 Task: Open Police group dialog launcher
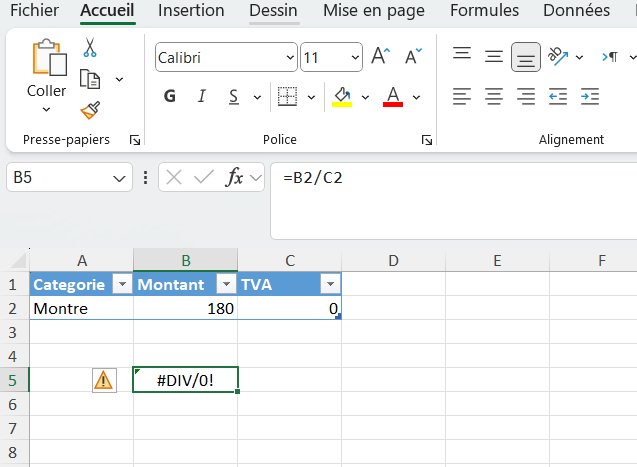pos(427,140)
